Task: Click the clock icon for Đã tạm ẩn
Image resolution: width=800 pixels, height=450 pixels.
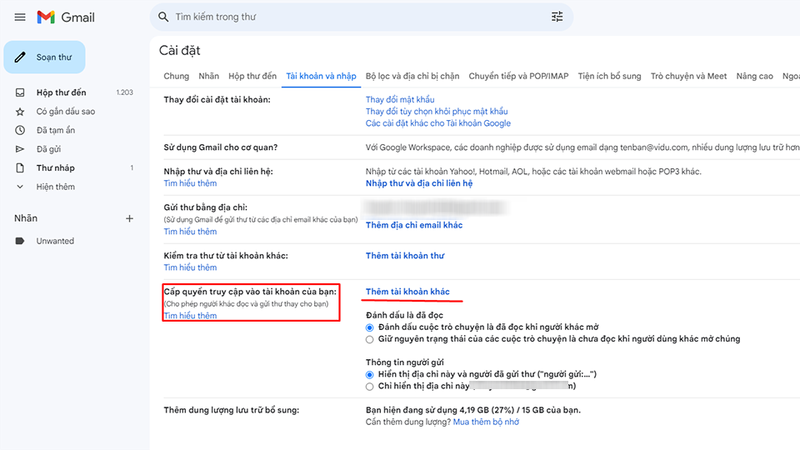Action: click(x=20, y=130)
